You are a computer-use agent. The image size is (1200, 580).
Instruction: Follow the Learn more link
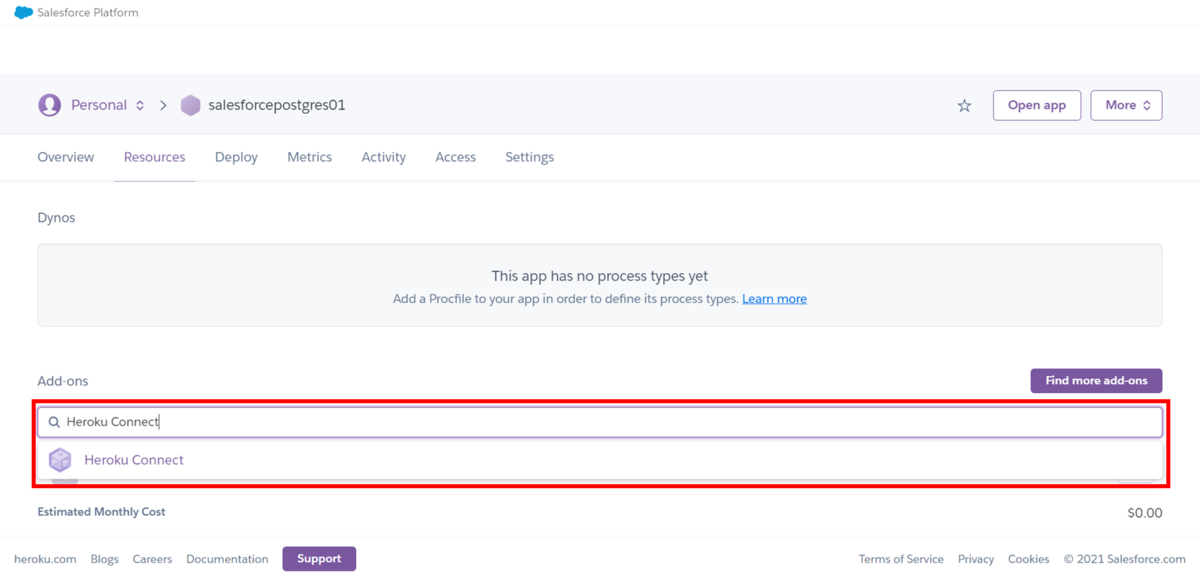[774, 299]
